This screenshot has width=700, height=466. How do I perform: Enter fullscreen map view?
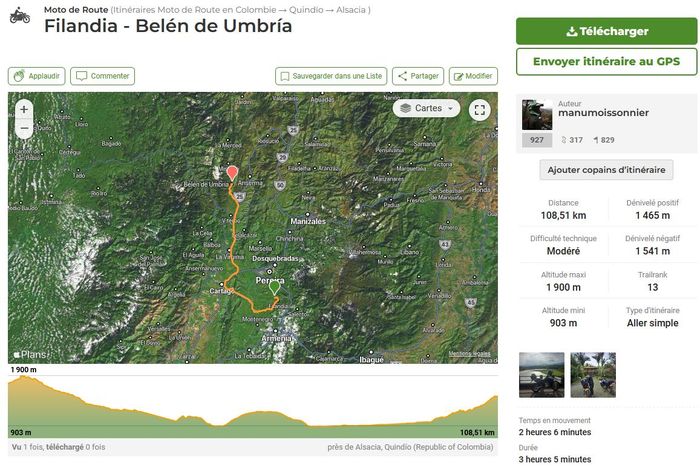(479, 110)
